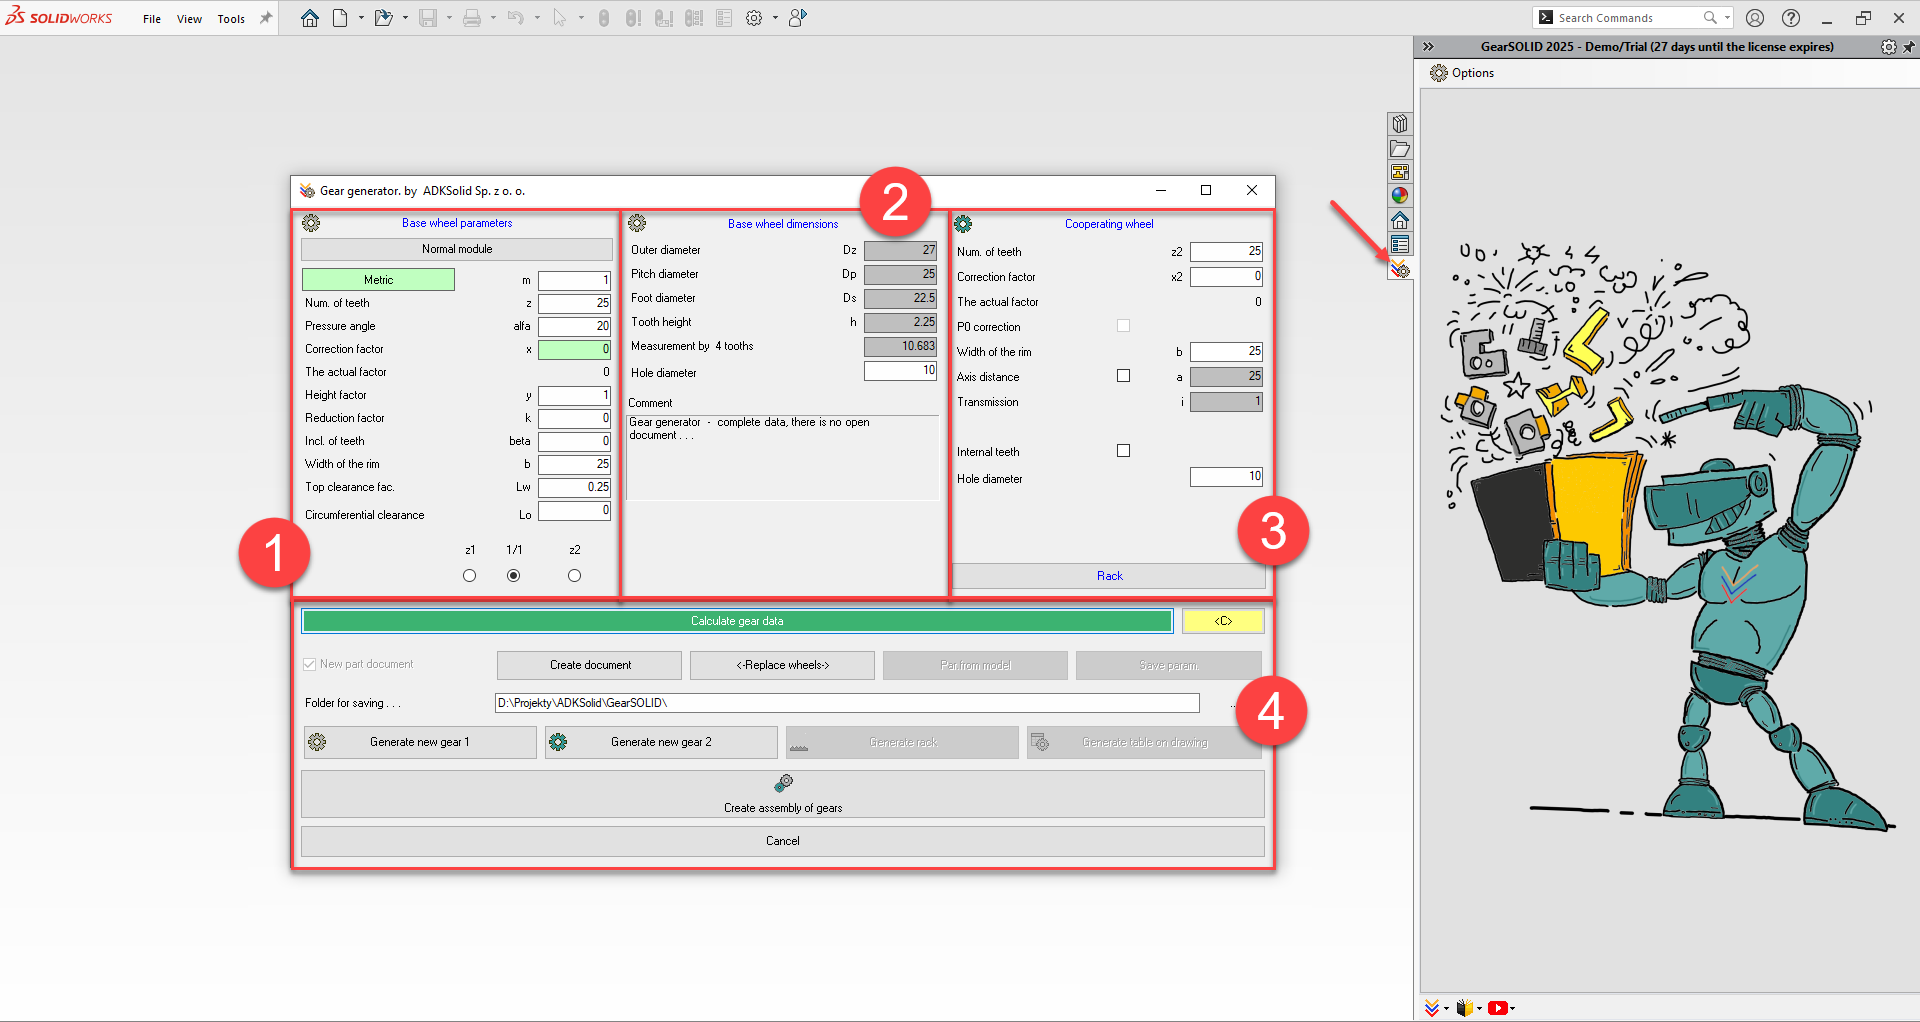The width and height of the screenshot is (1920, 1022).
Task: Open the View menu
Action: click(189, 19)
